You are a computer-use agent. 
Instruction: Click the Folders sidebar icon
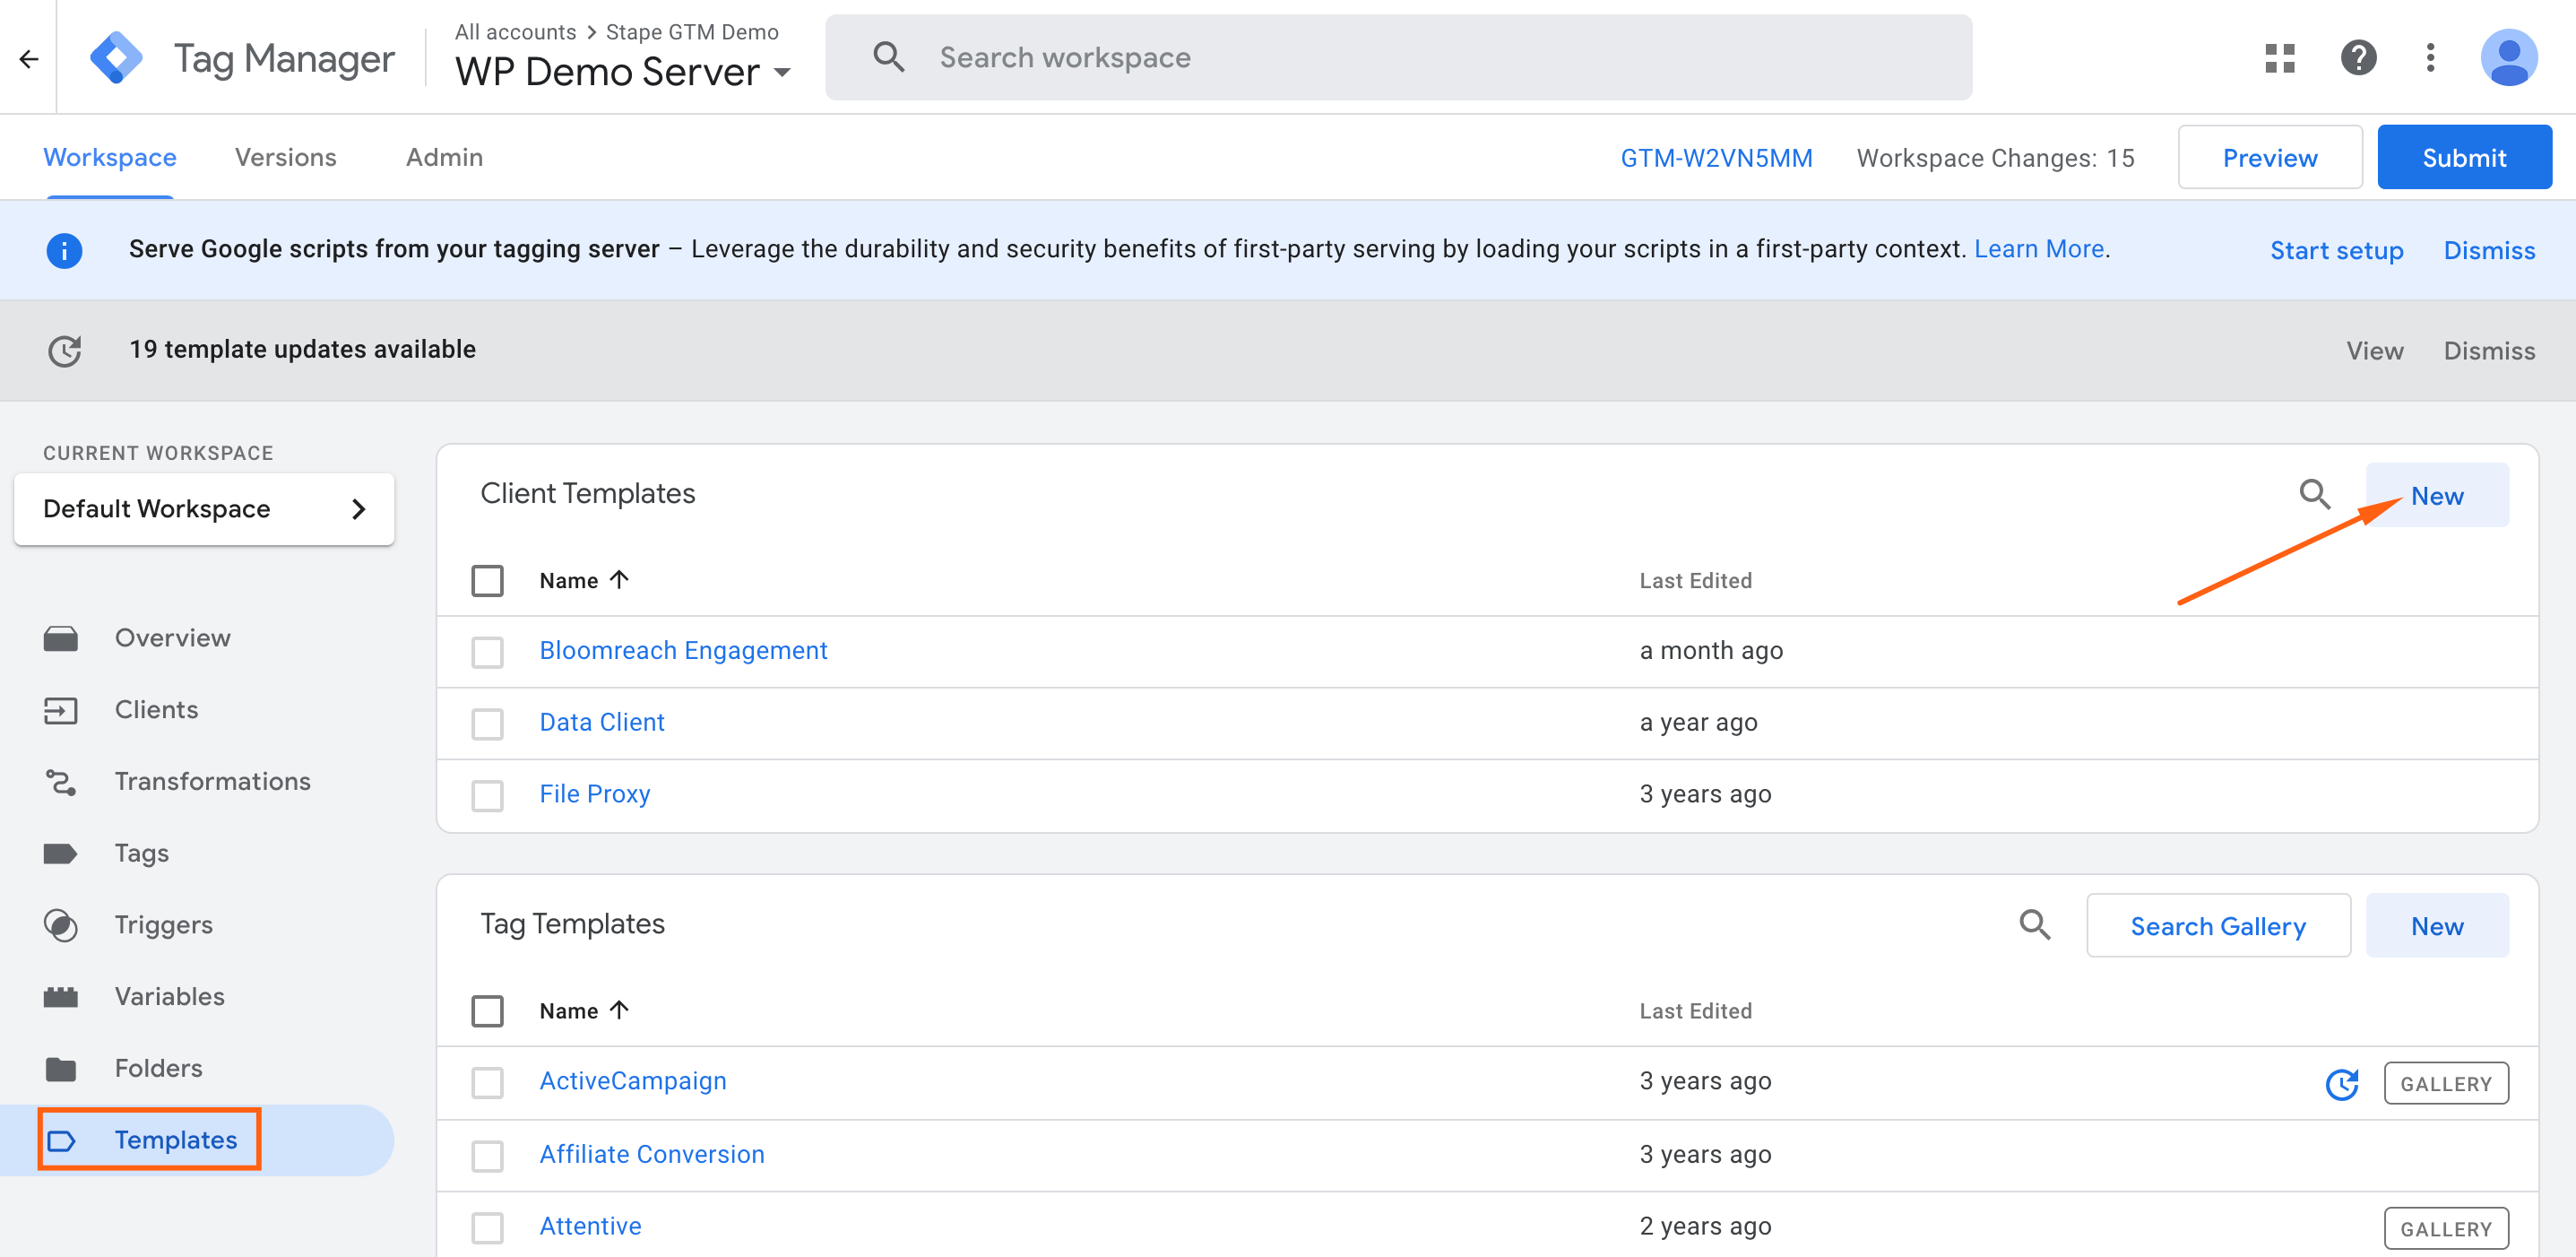tap(61, 1069)
